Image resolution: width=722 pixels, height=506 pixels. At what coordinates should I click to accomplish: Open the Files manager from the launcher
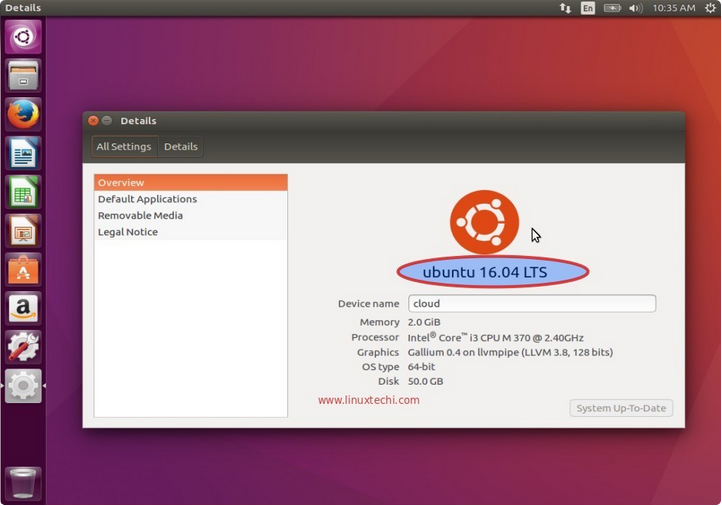(x=23, y=76)
